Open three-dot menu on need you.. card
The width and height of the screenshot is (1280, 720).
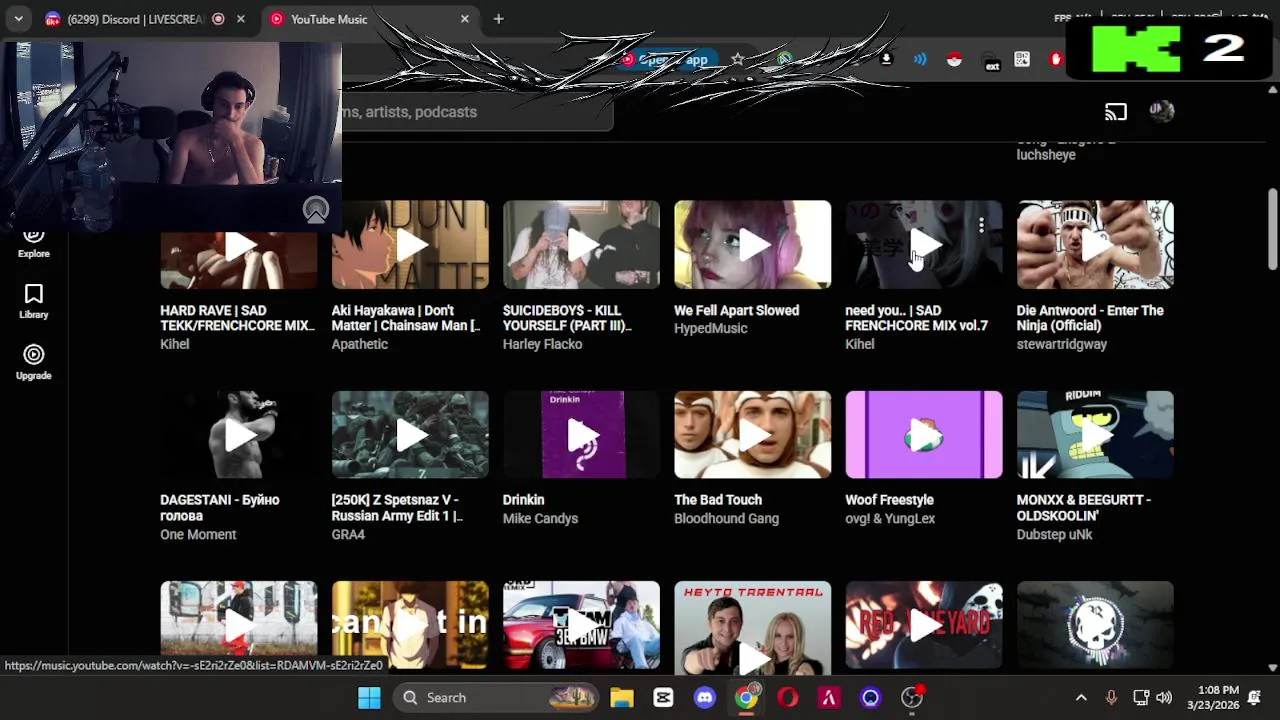point(981,226)
